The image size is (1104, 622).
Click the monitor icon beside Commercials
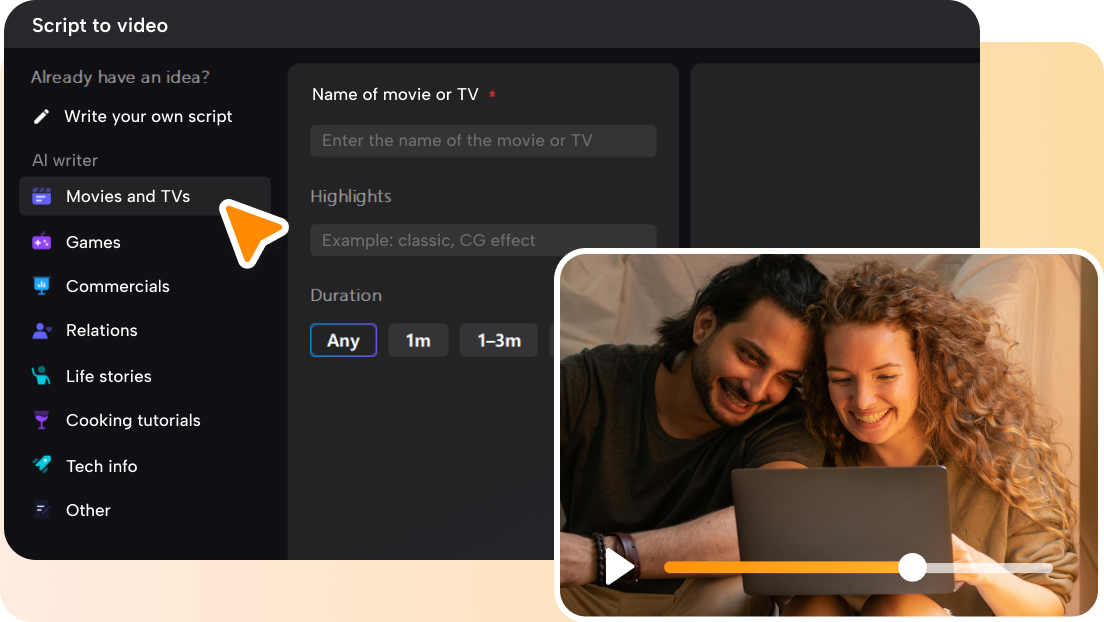click(41, 286)
